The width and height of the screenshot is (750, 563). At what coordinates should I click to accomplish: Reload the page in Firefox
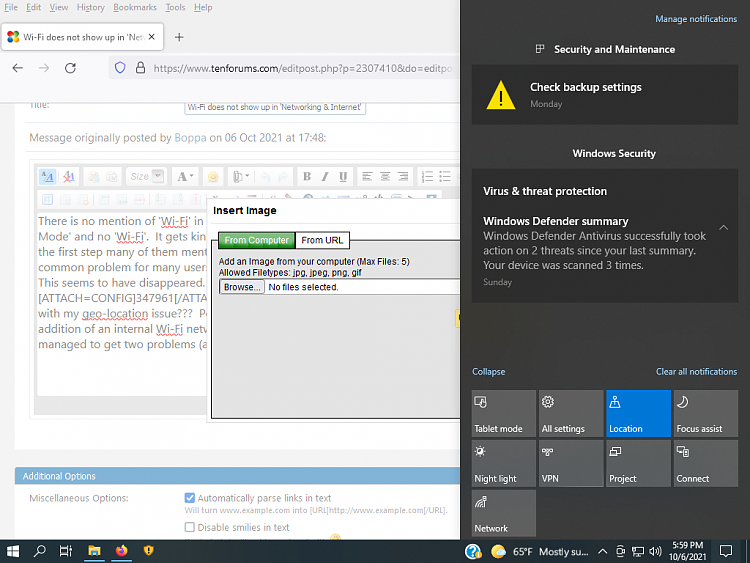tap(70, 68)
